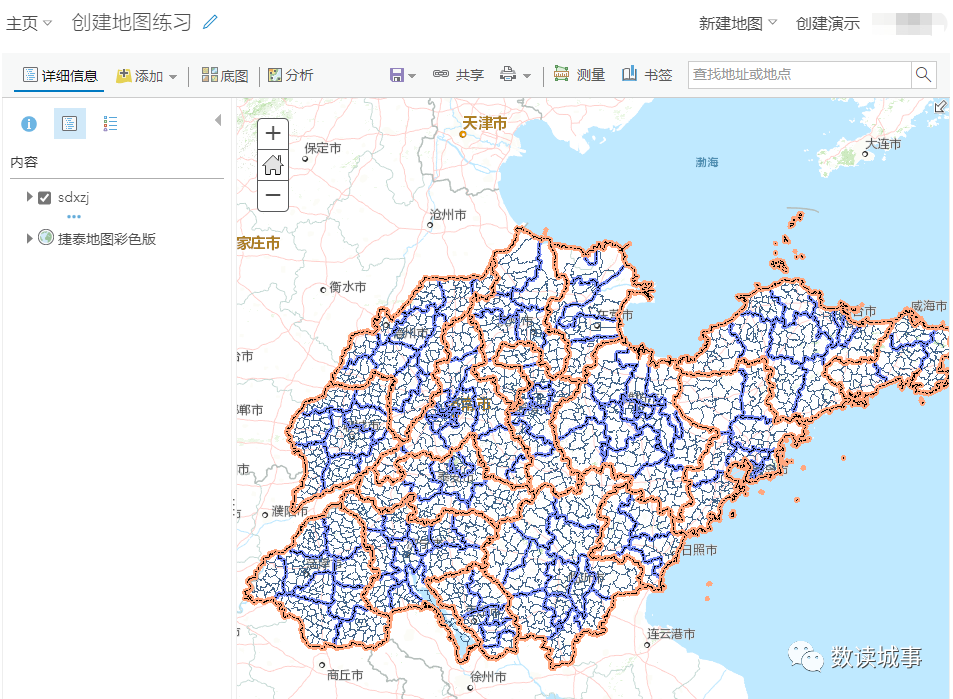Click the 沧州市 map label
Screen dimensions: 953x699
pos(448,215)
